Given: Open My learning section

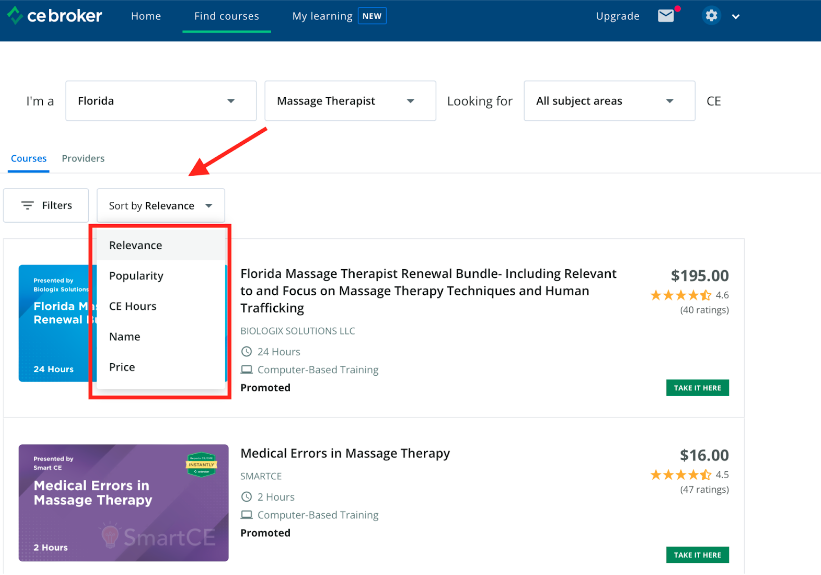Looking at the screenshot, I should pyautogui.click(x=322, y=16).
